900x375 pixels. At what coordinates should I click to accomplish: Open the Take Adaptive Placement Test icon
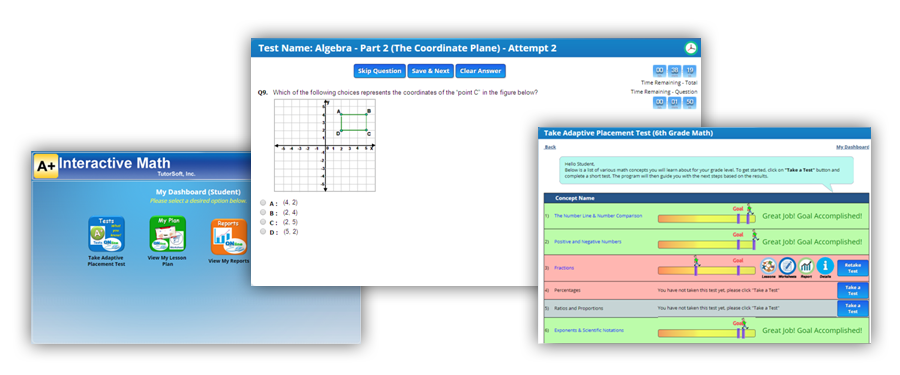(x=106, y=234)
